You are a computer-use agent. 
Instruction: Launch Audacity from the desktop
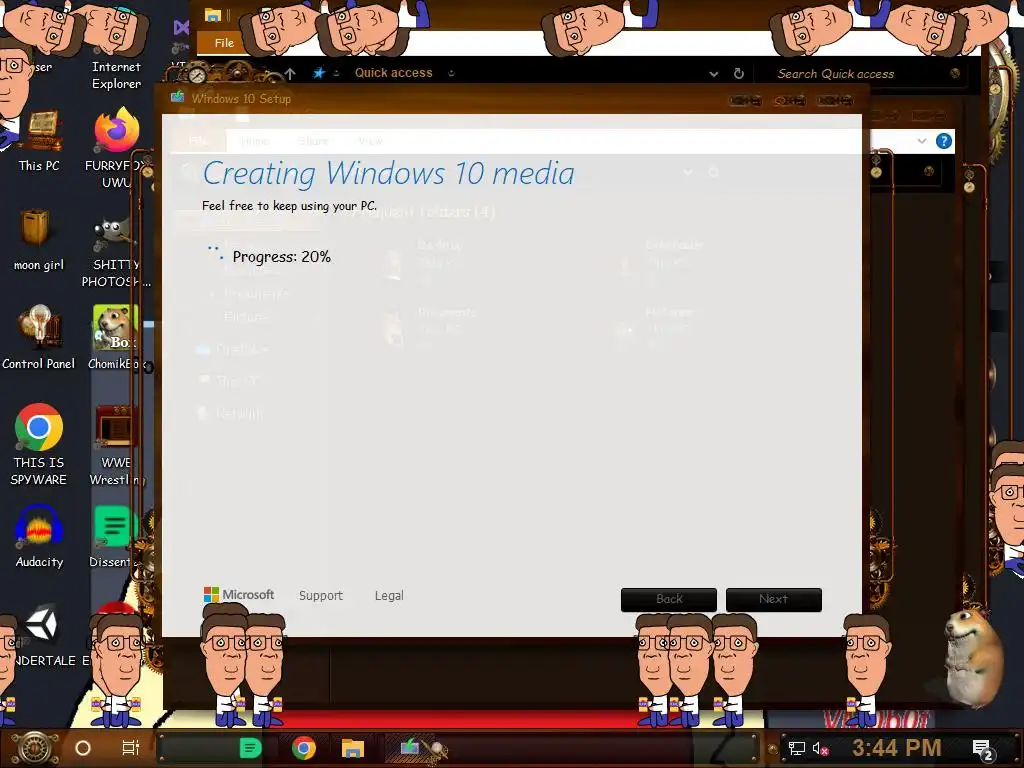coord(39,536)
